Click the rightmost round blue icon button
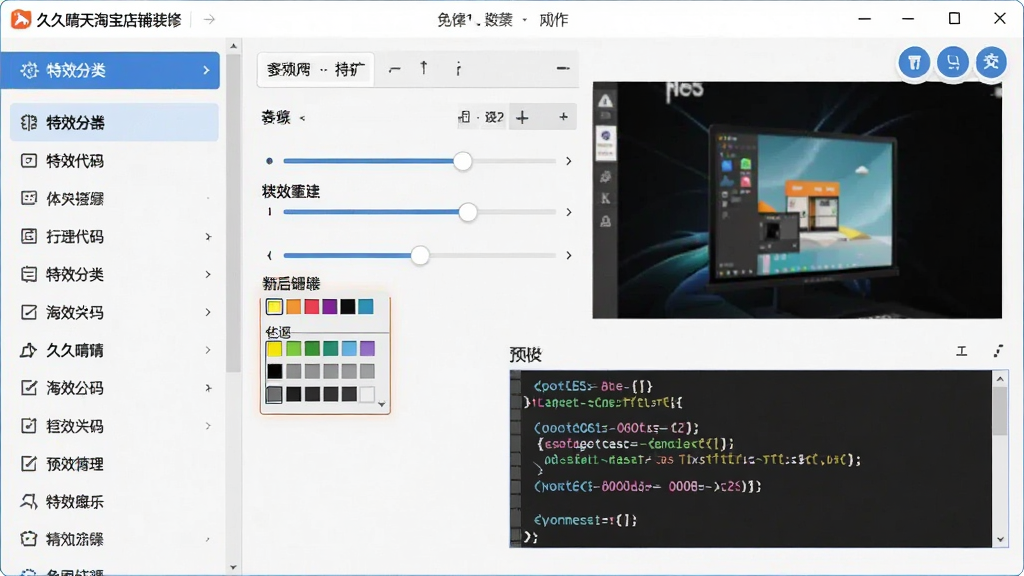 coord(991,63)
